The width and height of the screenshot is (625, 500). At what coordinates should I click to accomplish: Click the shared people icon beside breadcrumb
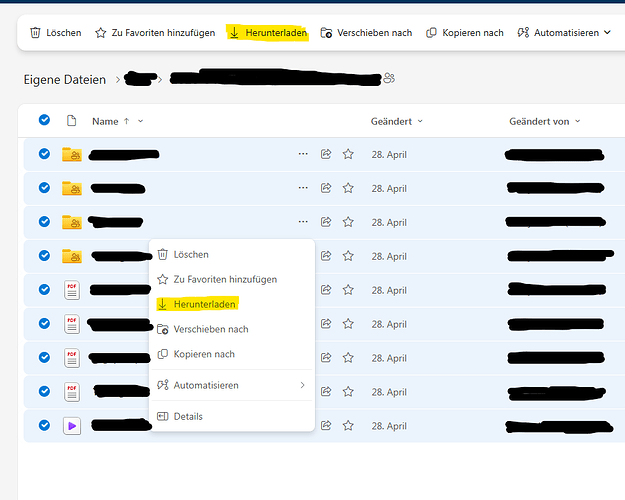[x=389, y=78]
